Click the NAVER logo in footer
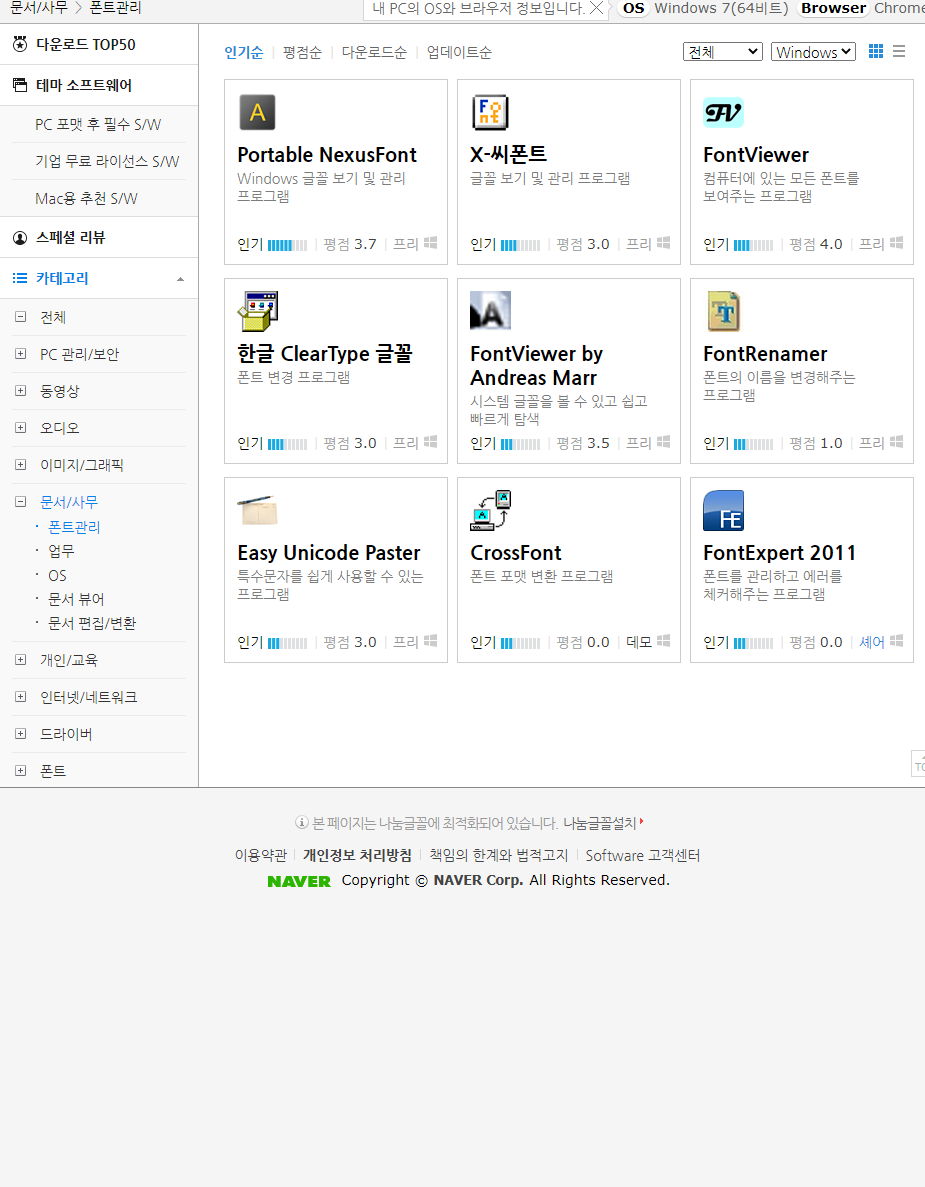Screen dimensions: 925x1187 [x=299, y=881]
